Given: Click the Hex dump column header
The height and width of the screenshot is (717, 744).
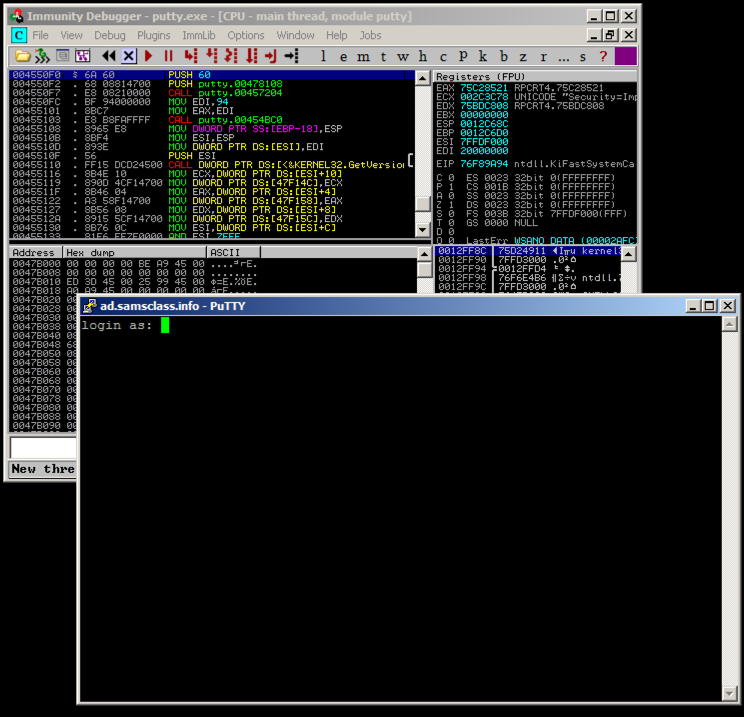Looking at the screenshot, I should tap(135, 252).
